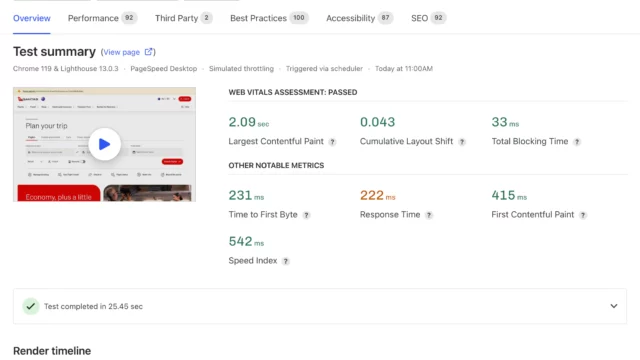Play the page load video

click(104, 144)
